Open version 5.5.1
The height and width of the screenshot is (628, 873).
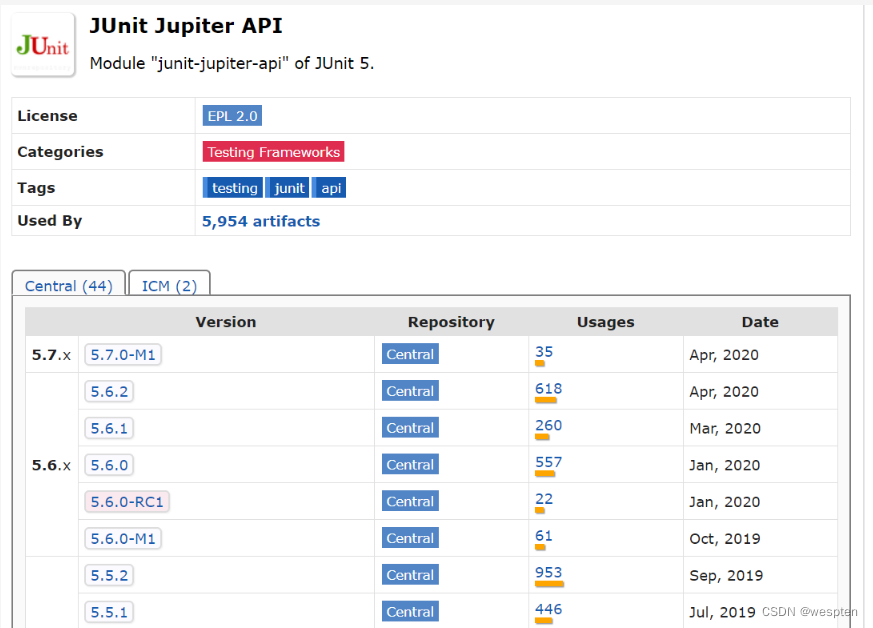109,612
